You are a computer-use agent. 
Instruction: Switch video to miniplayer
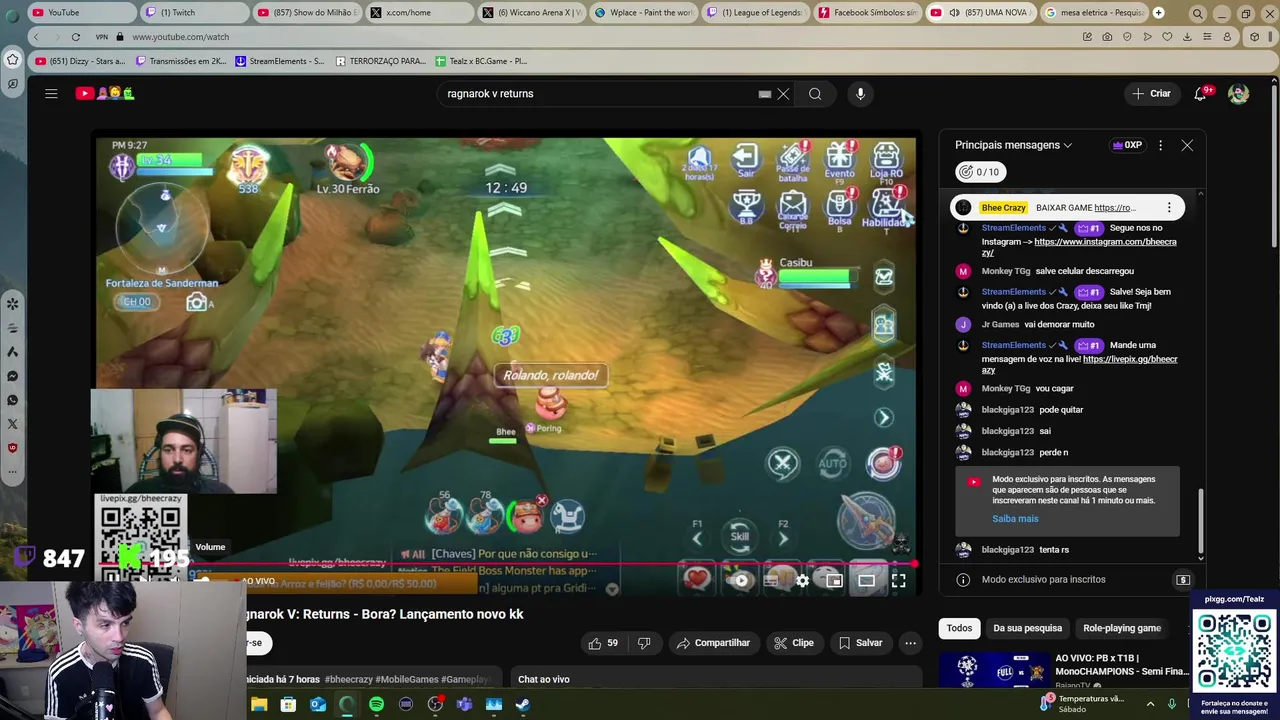coord(834,580)
